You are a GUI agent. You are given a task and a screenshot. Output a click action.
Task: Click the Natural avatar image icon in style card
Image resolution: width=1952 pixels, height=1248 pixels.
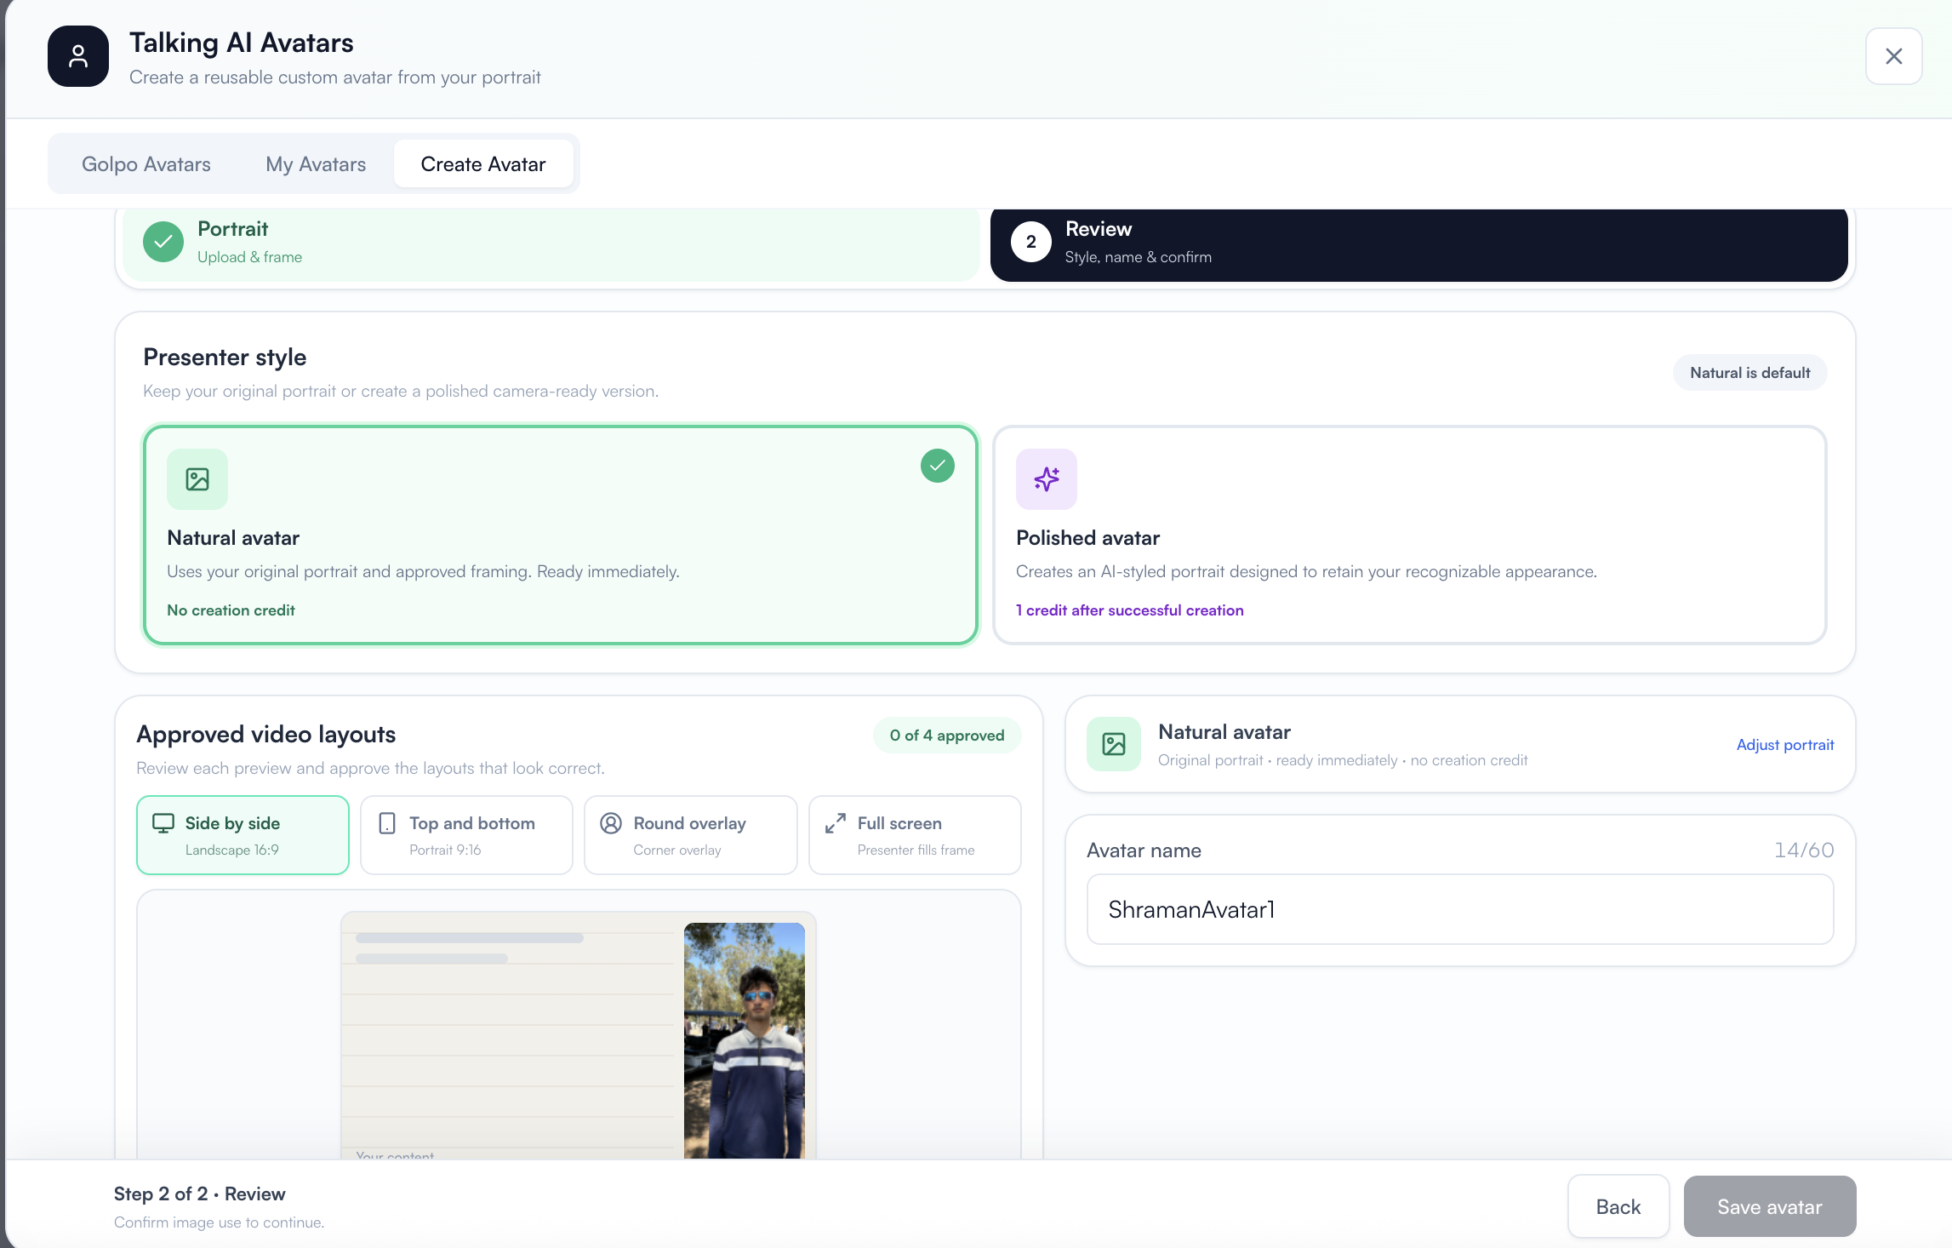[x=197, y=479]
